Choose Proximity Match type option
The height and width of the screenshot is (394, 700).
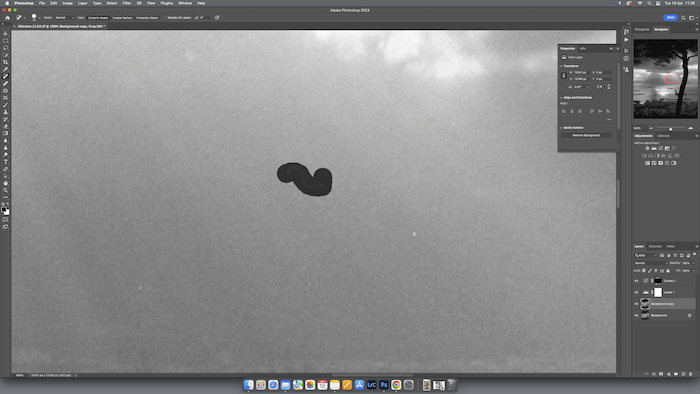[147, 18]
